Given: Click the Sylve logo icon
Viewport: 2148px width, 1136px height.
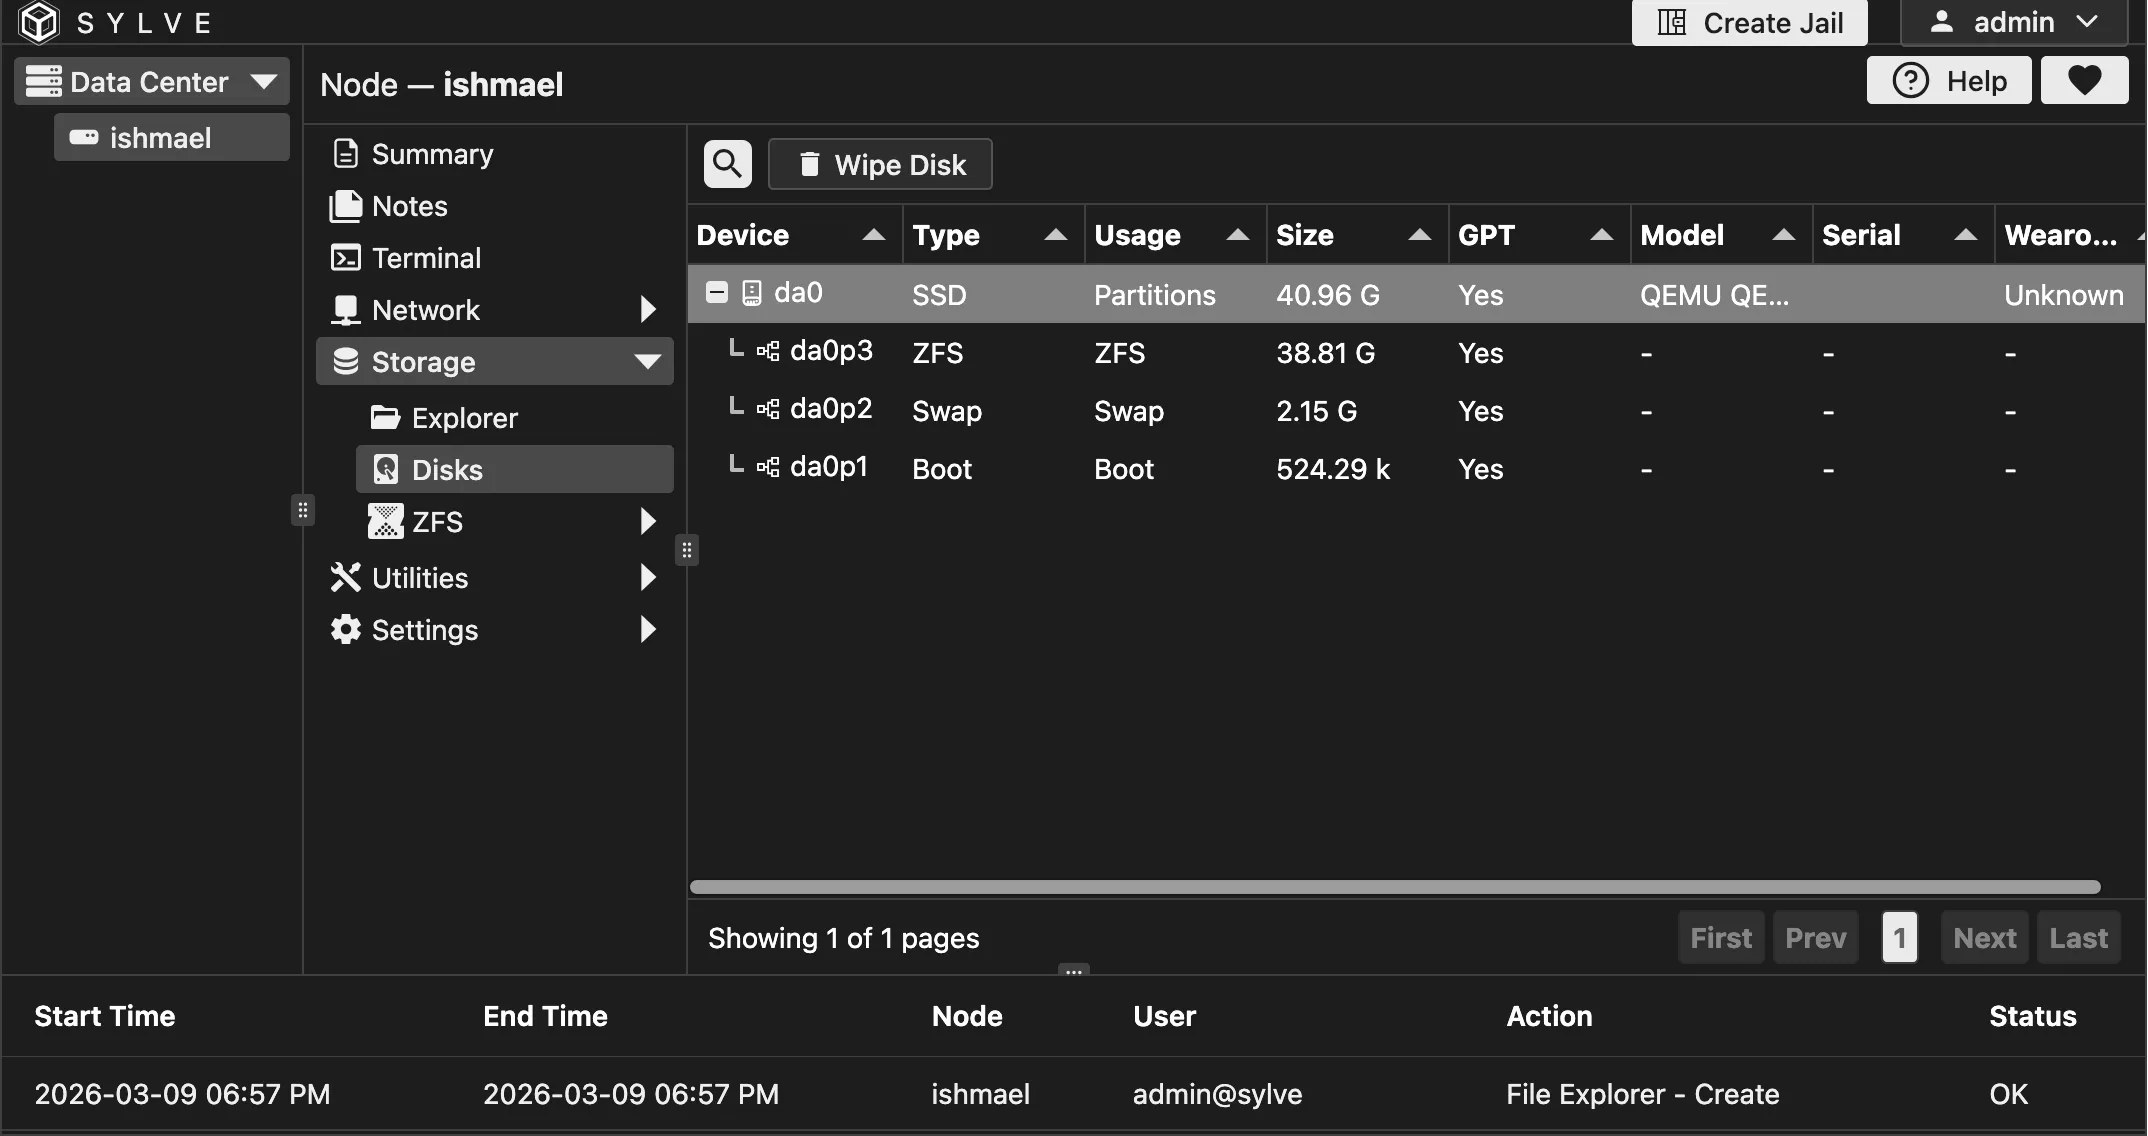Looking at the screenshot, I should pos(38,22).
